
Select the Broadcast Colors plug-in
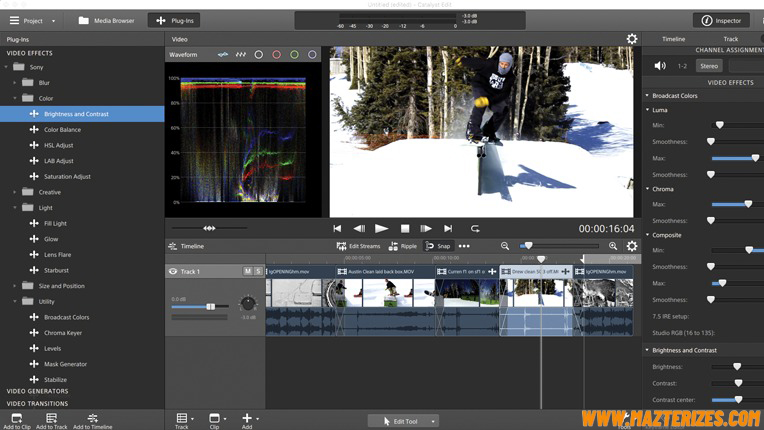66,317
